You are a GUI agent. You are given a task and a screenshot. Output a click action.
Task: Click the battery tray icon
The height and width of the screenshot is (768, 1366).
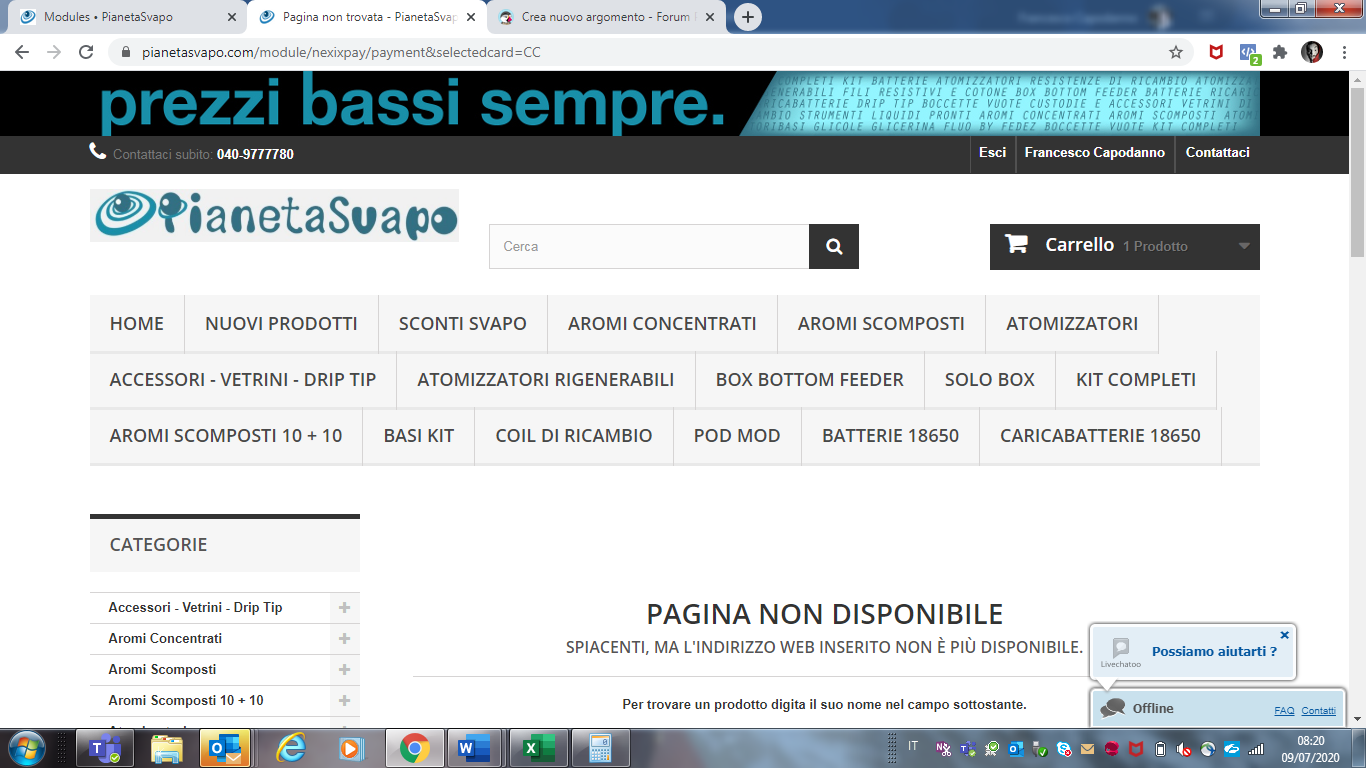click(1160, 748)
